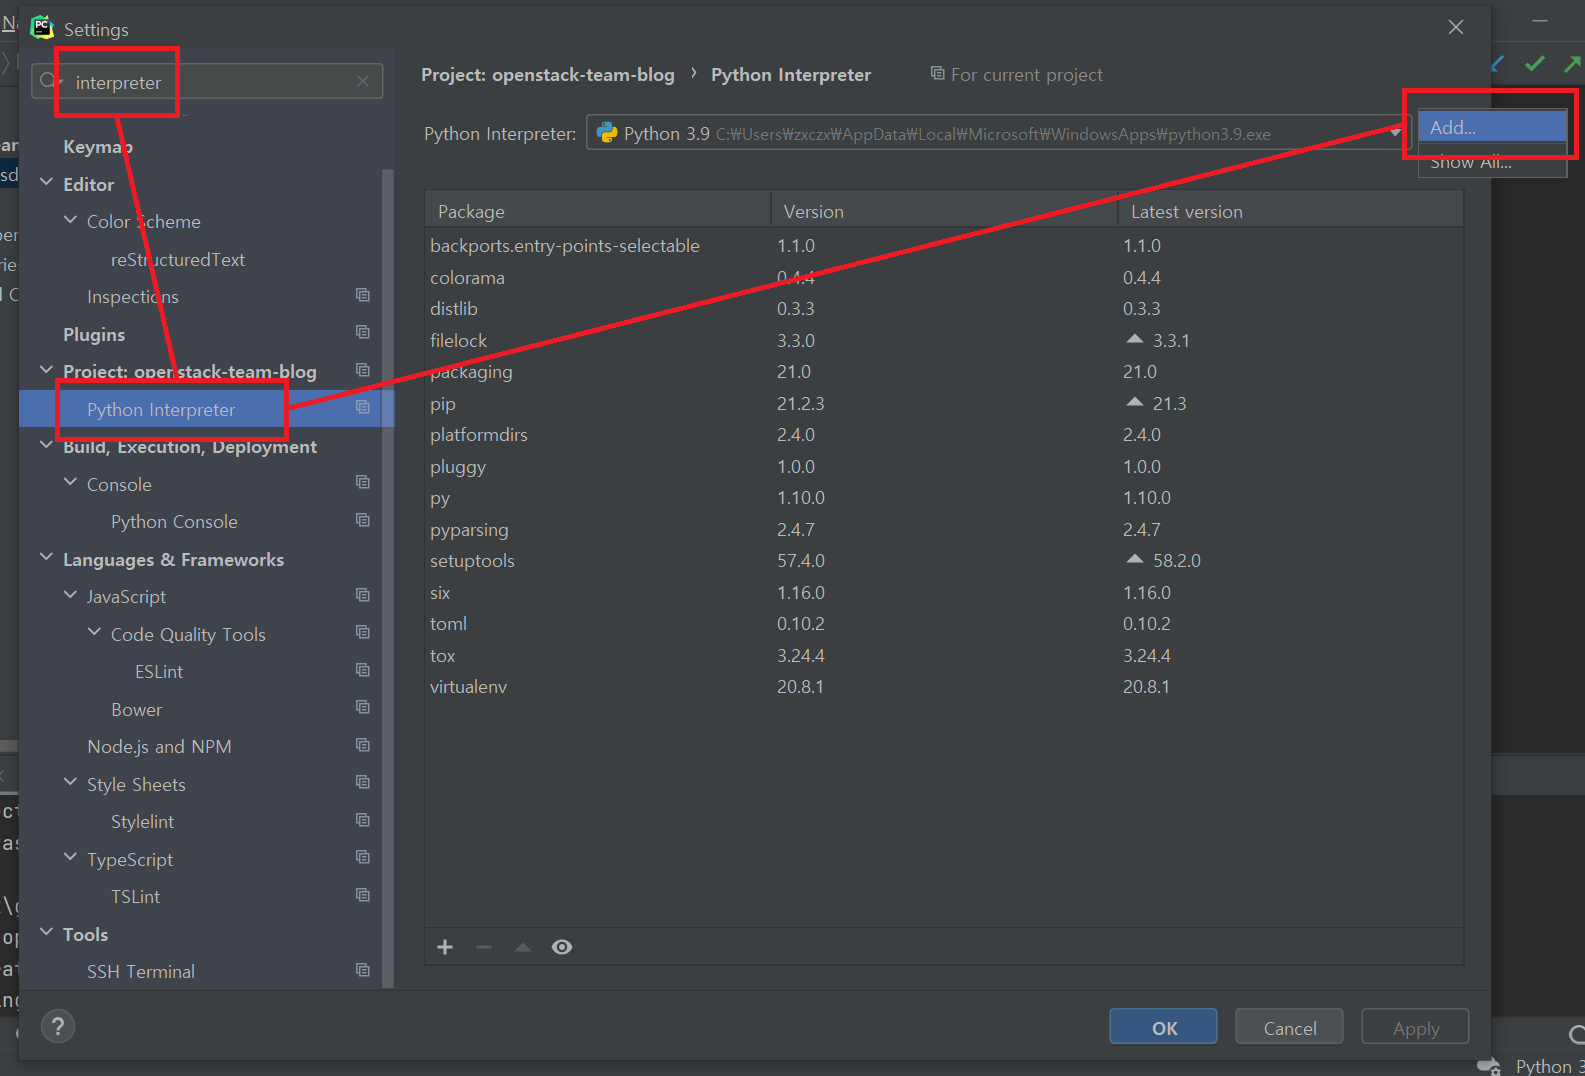Screen dimensions: 1585x1076
Task: Click the project-scope icon beside ESLint
Action: coord(363,670)
